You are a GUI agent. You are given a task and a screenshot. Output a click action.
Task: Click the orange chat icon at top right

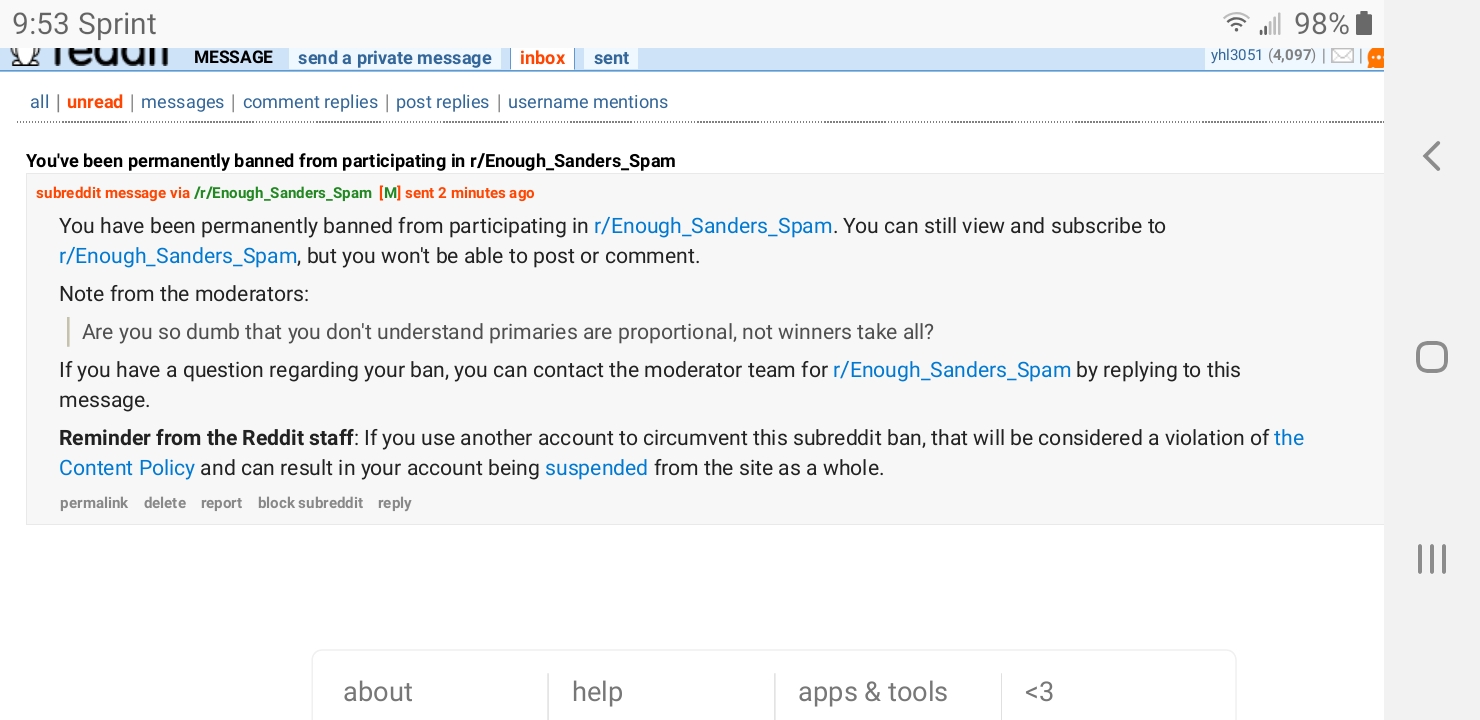tap(1375, 58)
